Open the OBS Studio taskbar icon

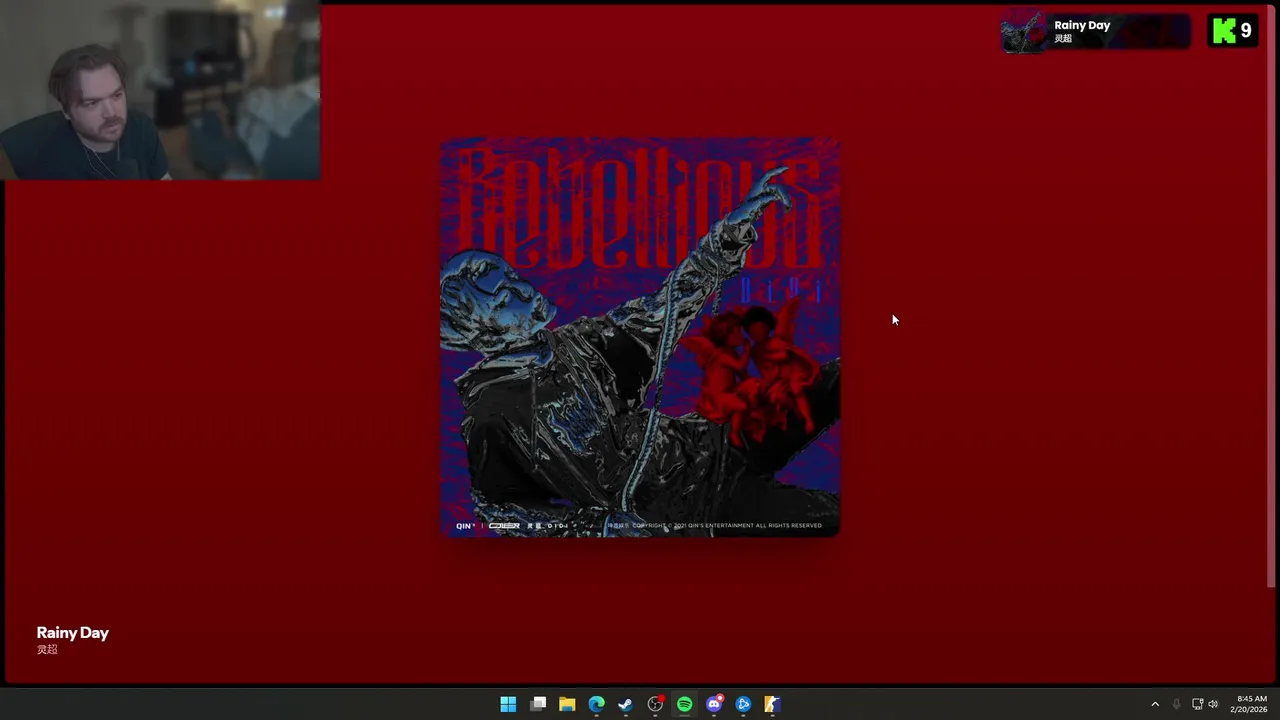(x=655, y=704)
